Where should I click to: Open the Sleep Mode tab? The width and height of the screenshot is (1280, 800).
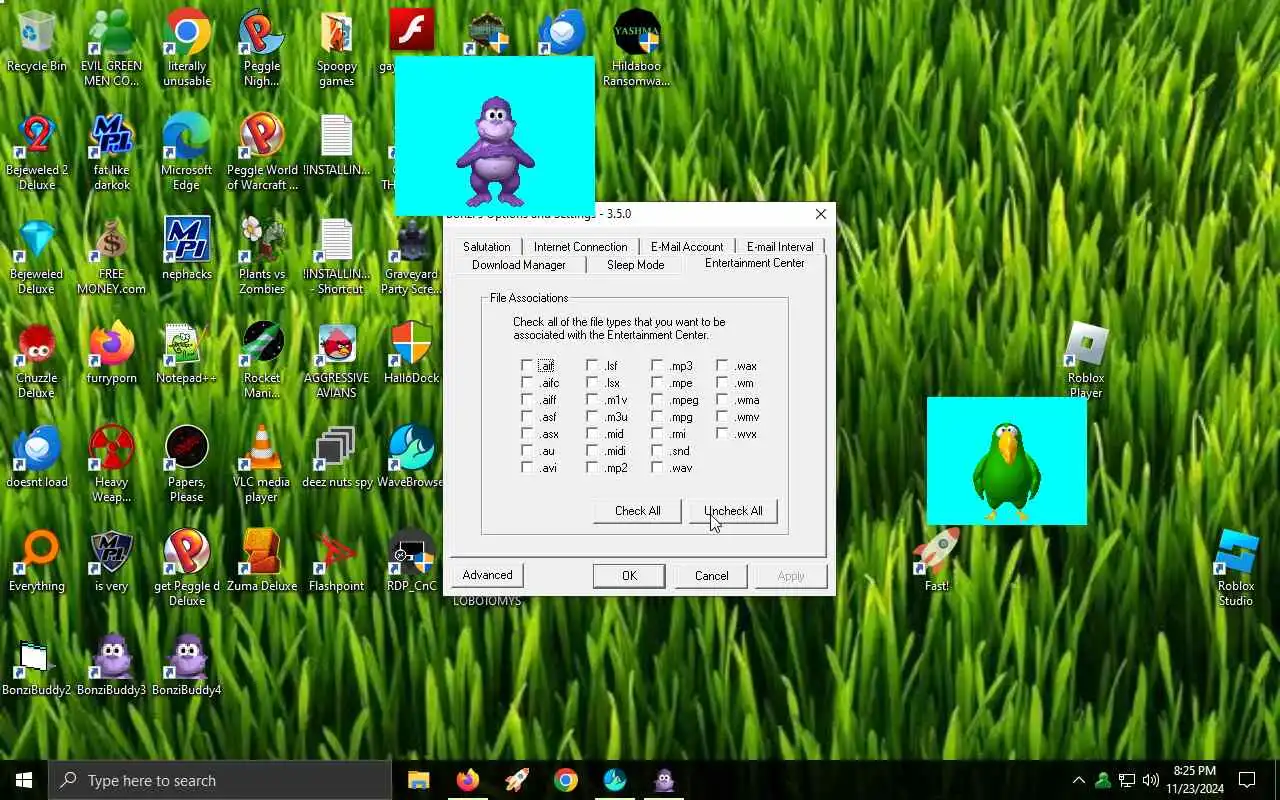[x=635, y=265]
